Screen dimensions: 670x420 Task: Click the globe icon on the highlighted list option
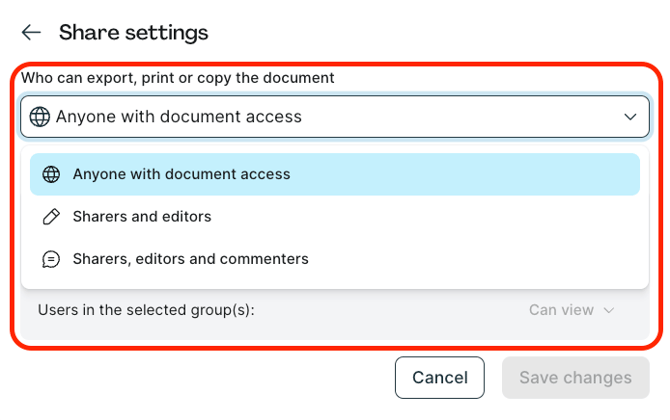coord(51,174)
